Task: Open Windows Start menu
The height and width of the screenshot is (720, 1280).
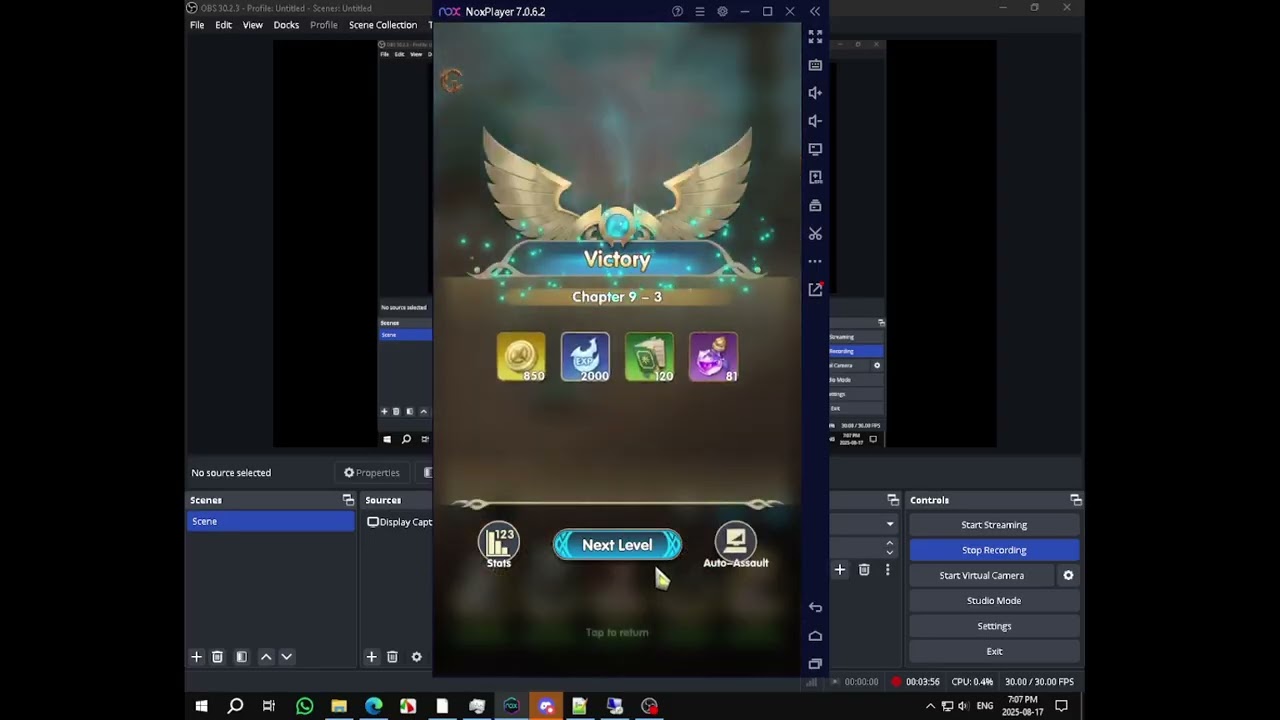Action: [x=201, y=706]
